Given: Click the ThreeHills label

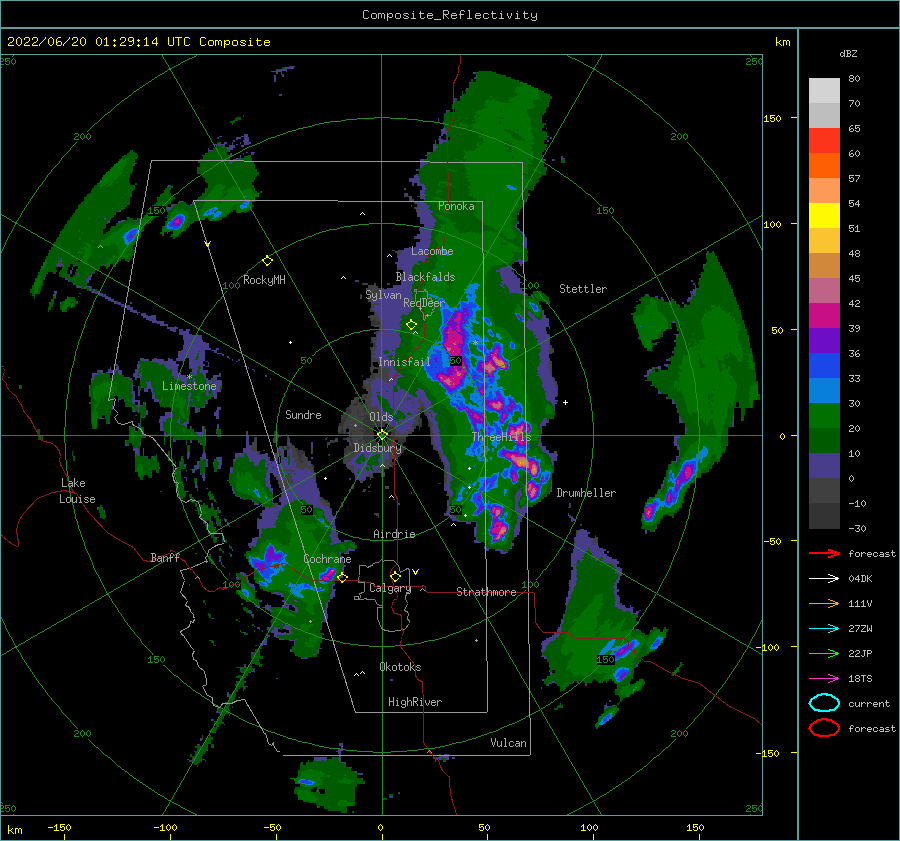Looking at the screenshot, I should 502,437.
